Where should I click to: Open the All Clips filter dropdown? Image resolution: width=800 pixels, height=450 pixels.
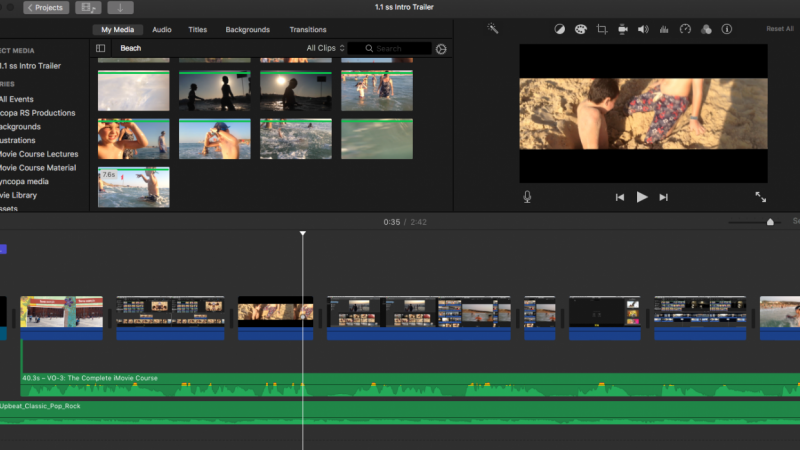coord(325,48)
